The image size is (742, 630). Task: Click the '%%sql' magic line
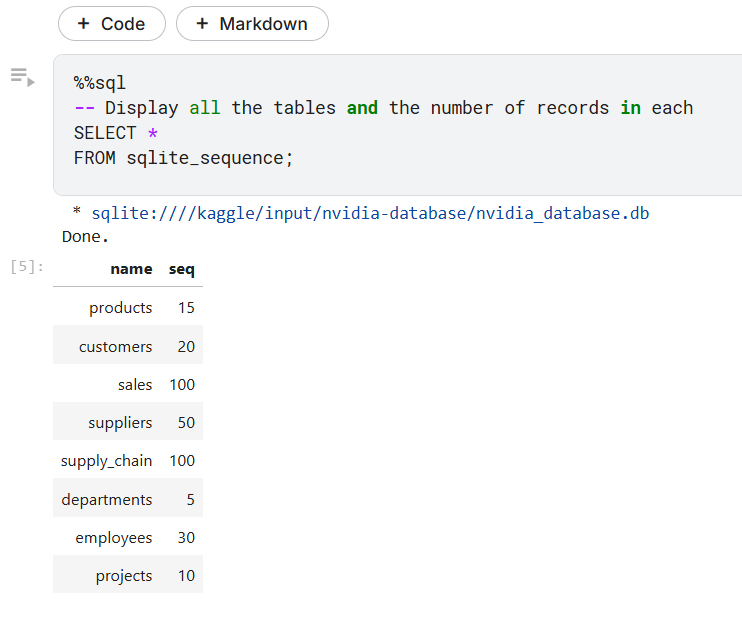click(x=100, y=83)
